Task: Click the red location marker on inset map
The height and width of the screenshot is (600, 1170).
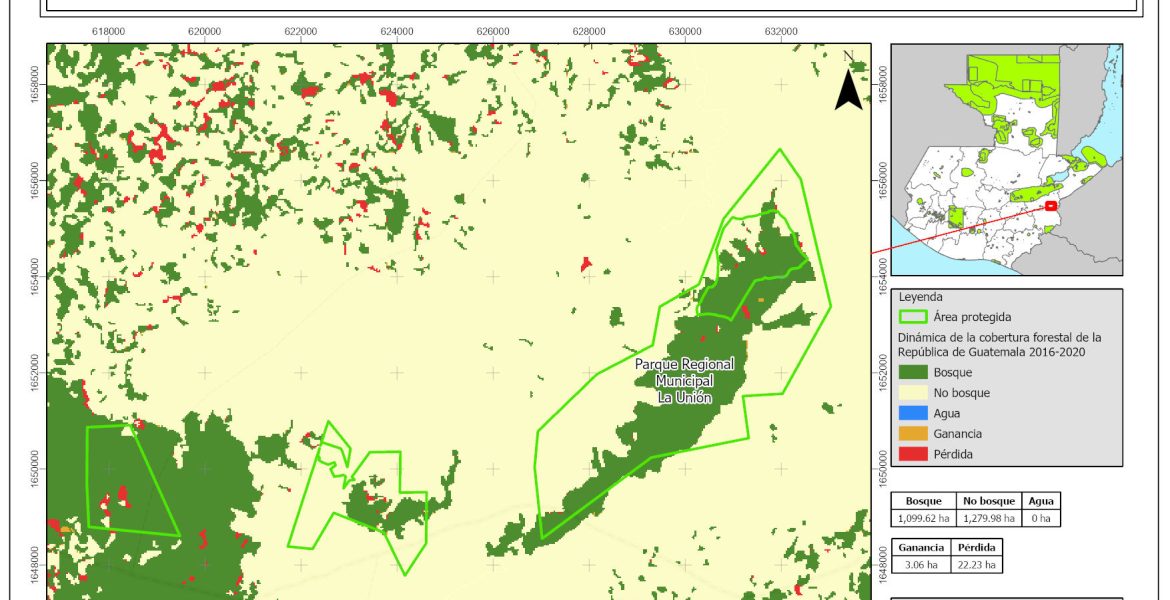Action: [x=1051, y=205]
